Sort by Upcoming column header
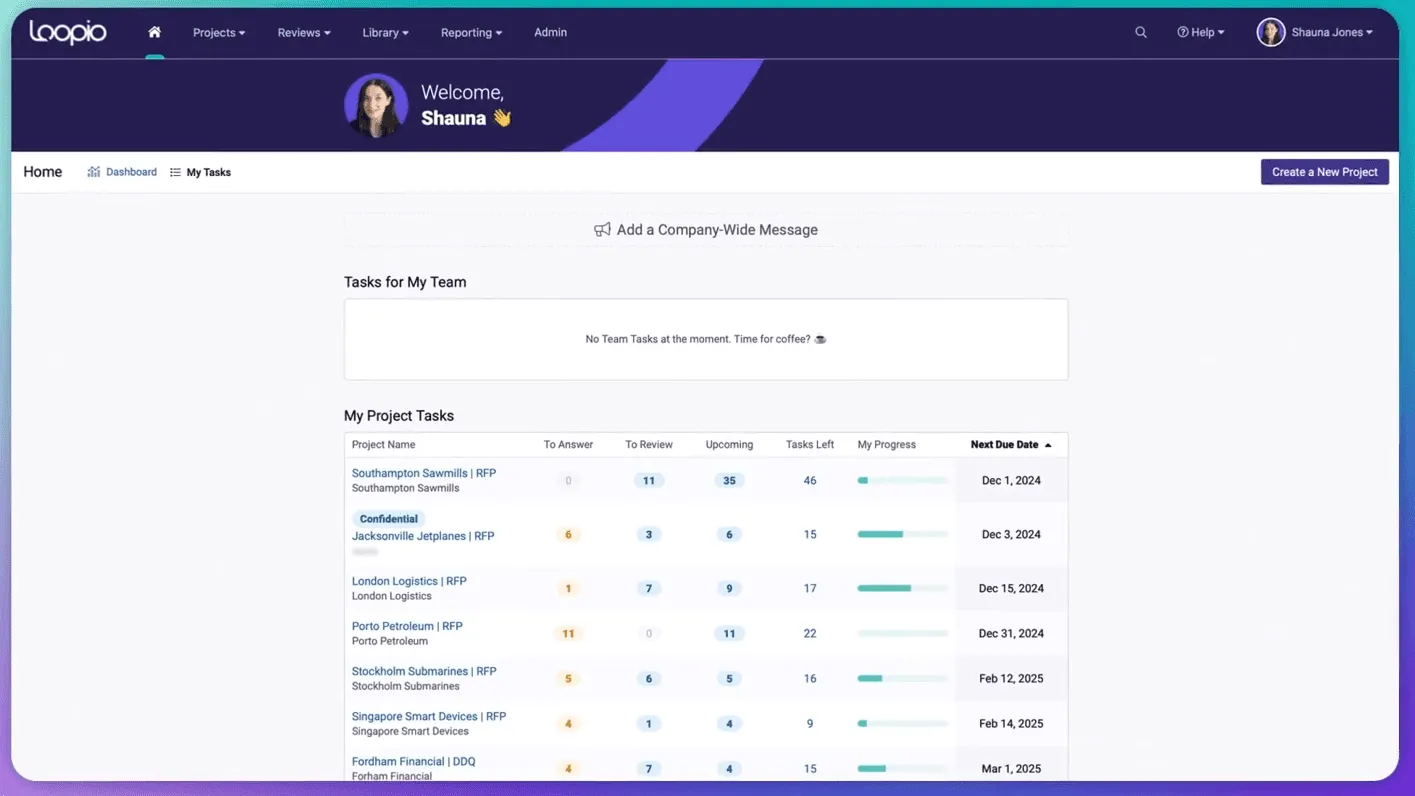This screenshot has width=1415, height=796. point(729,445)
